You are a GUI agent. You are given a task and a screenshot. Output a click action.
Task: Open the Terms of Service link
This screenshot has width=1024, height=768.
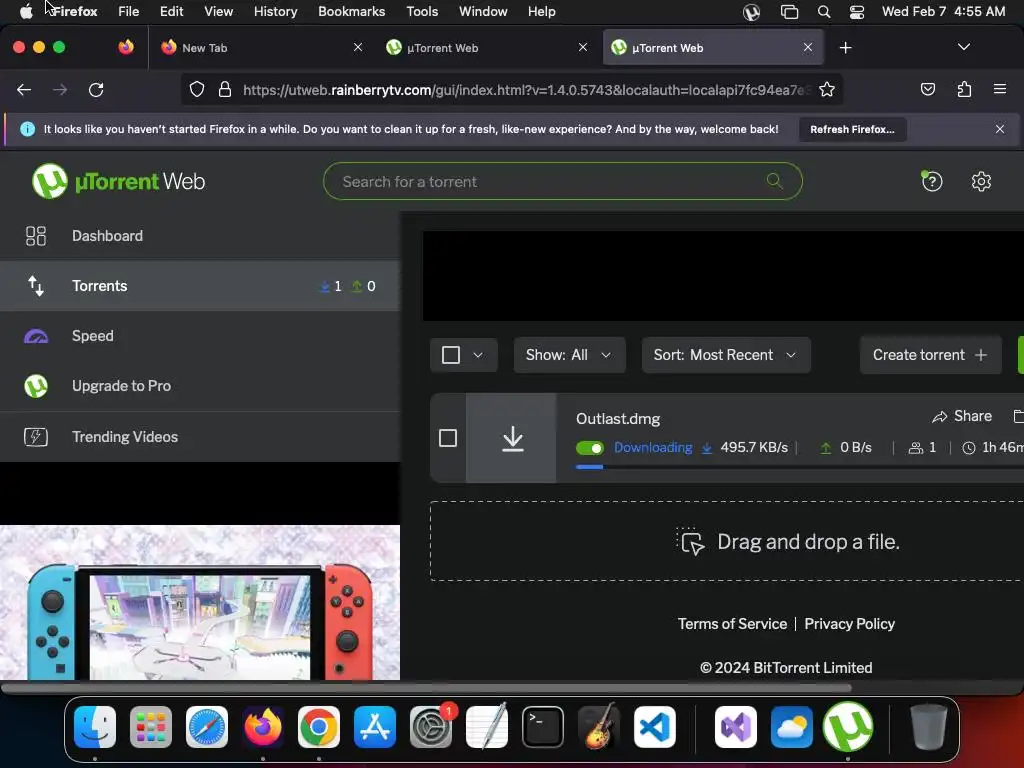pos(732,624)
